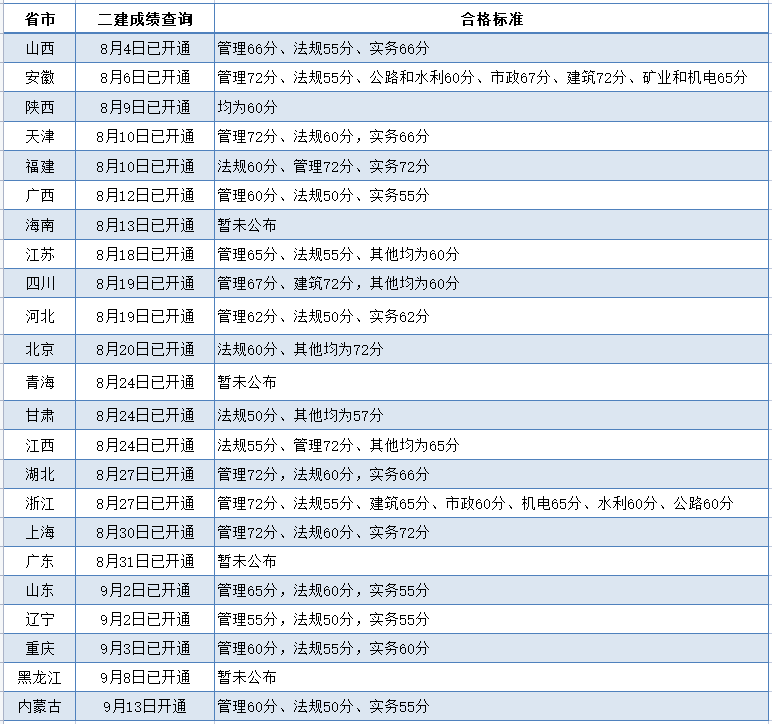
Task: Open the 9月13日开通 query for 内蒙古
Action: tap(145, 706)
